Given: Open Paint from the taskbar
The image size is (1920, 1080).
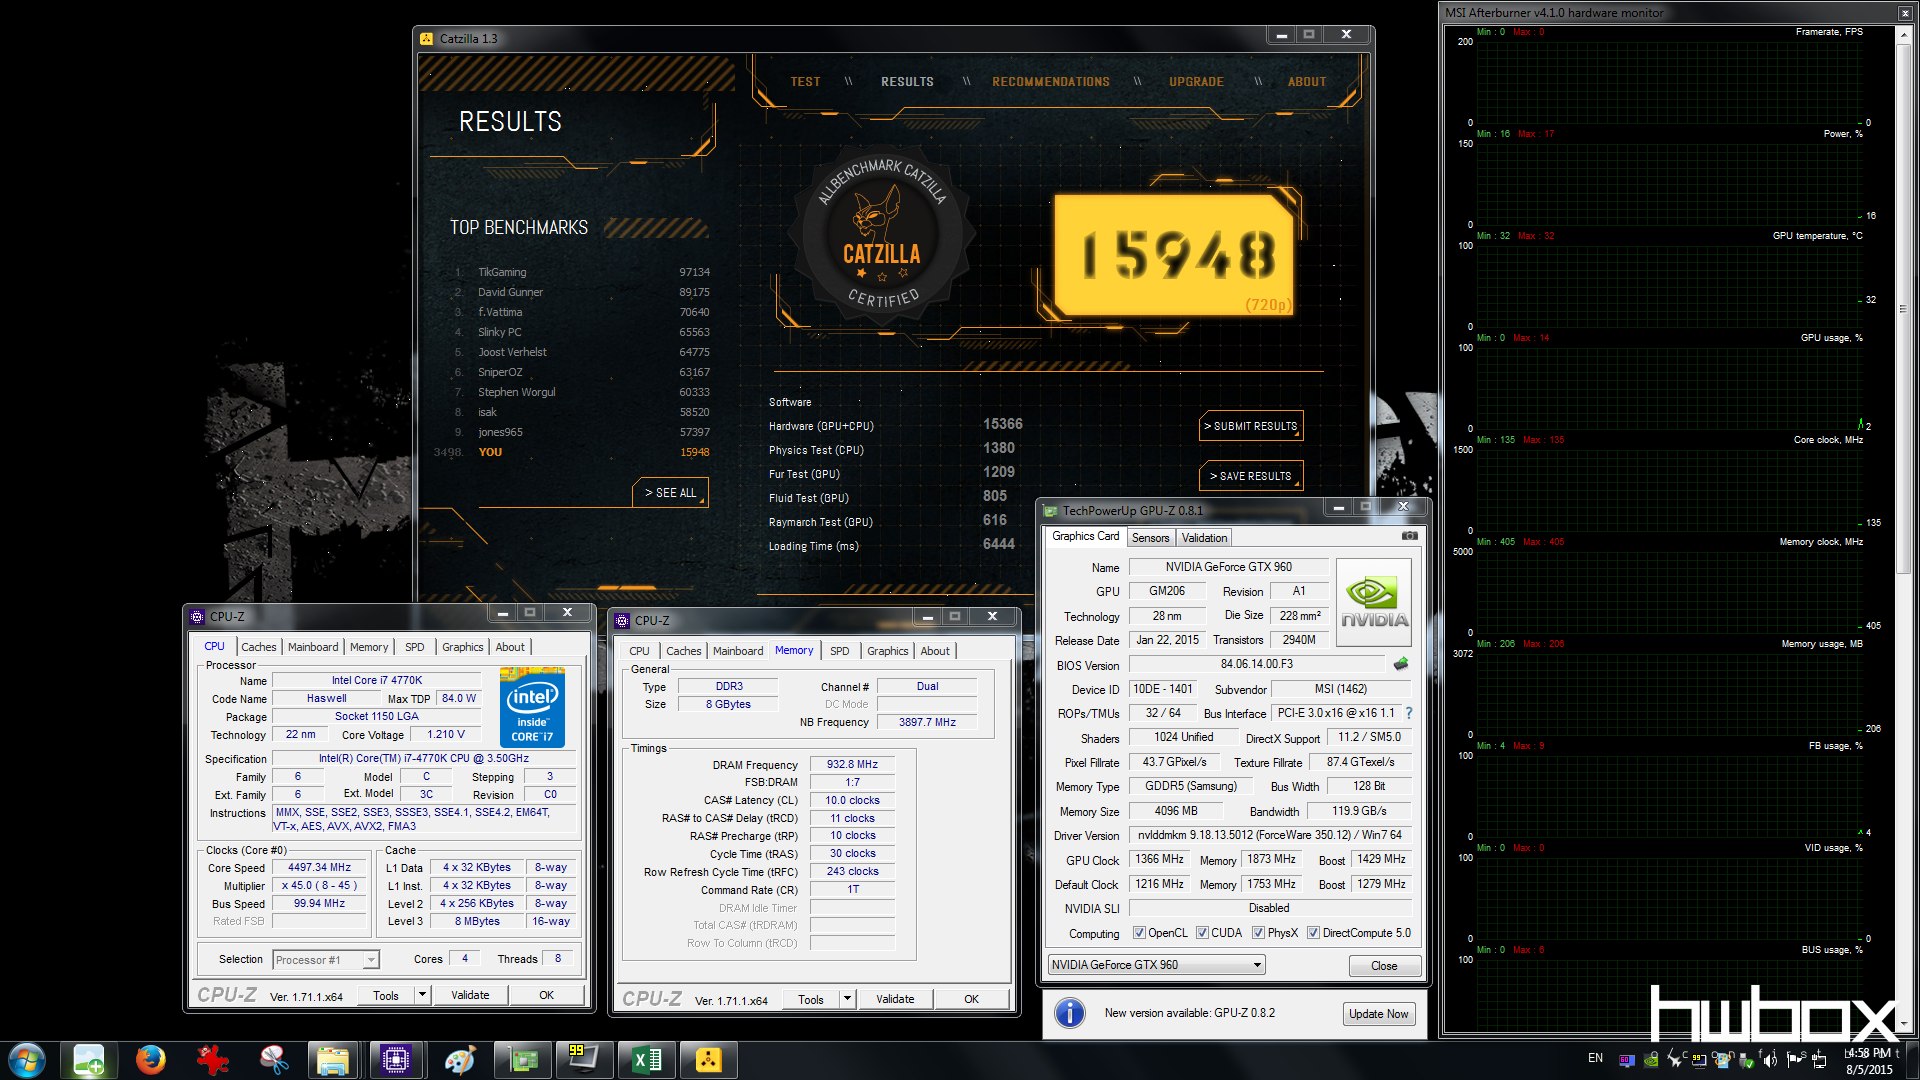Looking at the screenshot, I should (x=460, y=1060).
